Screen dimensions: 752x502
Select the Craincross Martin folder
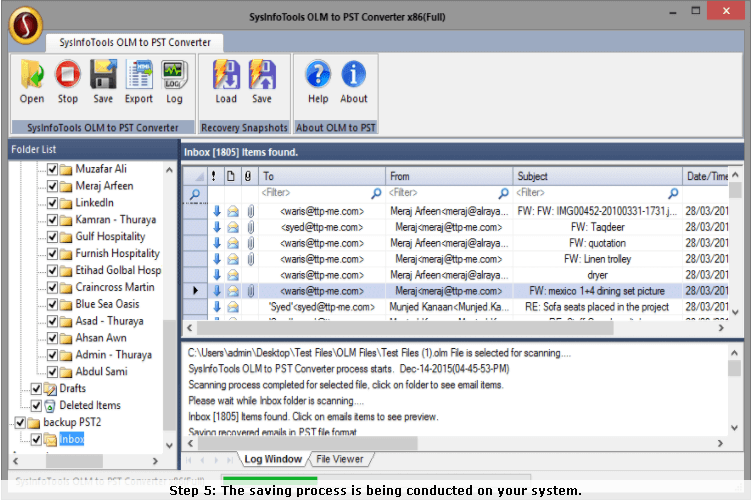coord(115,287)
